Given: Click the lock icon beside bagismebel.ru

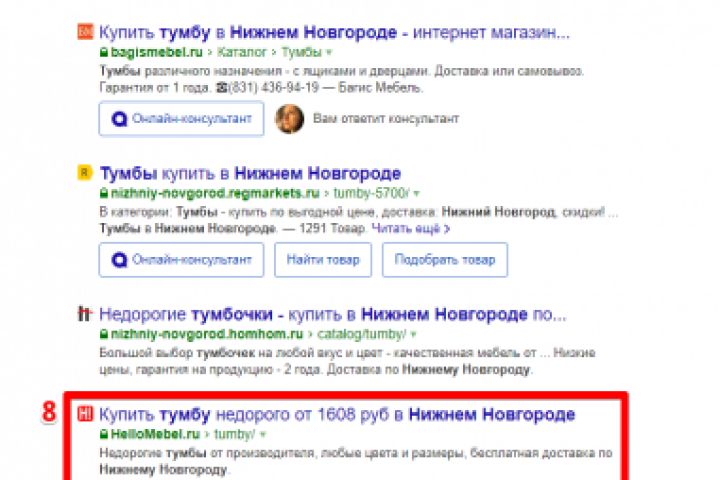Looking at the screenshot, I should [104, 52].
